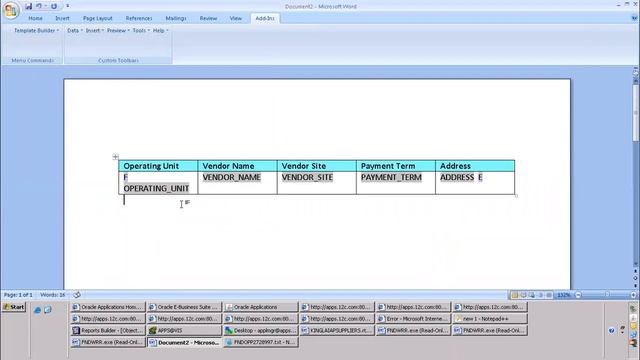Switch to the Home ribbon tab

coord(36,18)
